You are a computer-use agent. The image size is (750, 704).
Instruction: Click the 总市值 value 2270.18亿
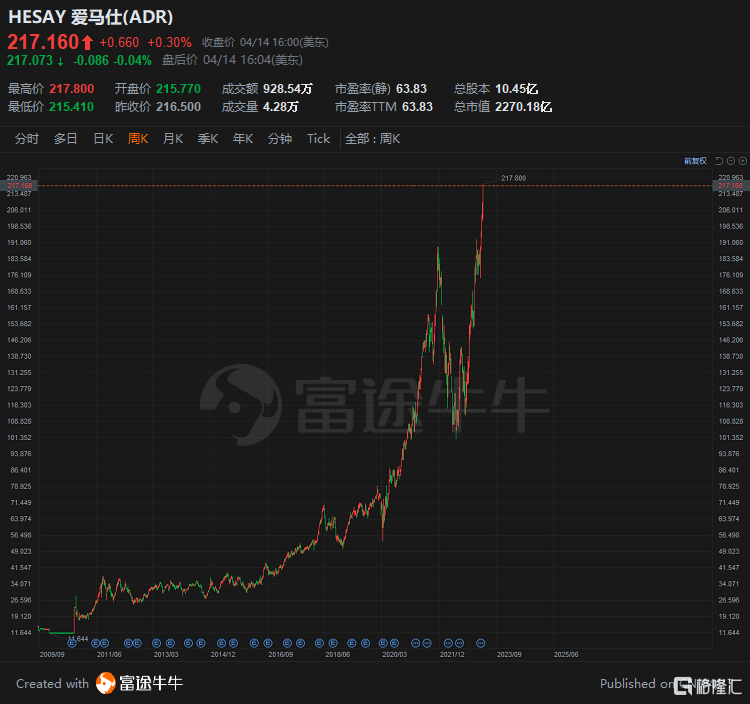pyautogui.click(x=524, y=107)
